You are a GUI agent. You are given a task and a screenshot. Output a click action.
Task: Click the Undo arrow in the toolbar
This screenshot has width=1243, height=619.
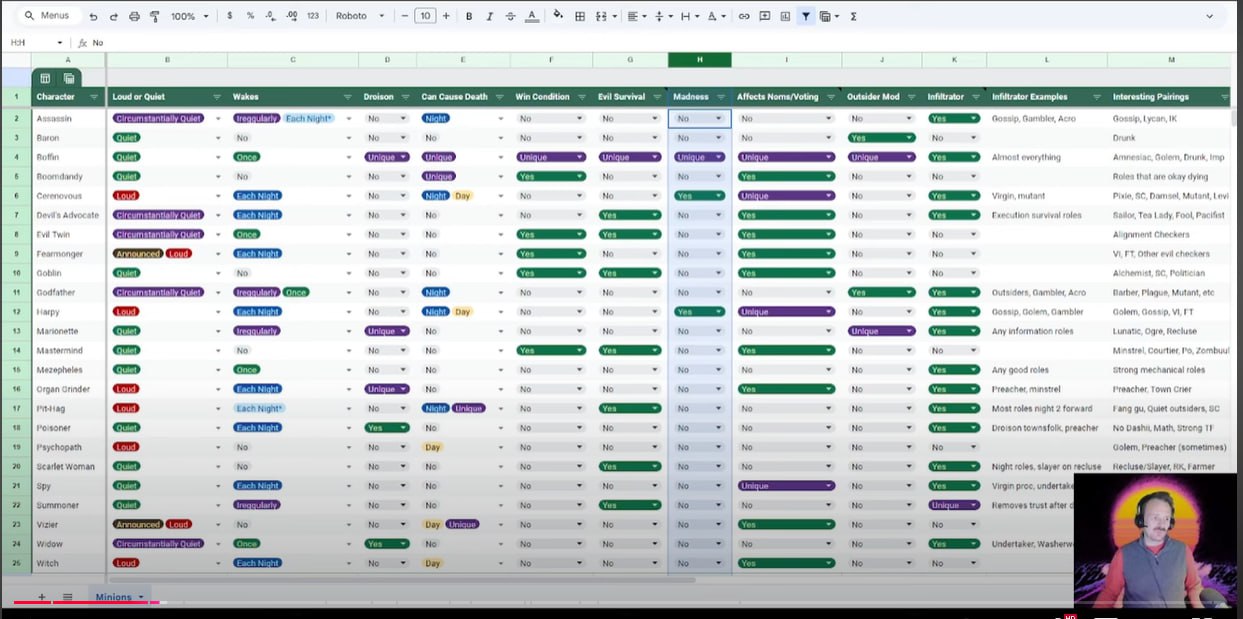(93, 17)
